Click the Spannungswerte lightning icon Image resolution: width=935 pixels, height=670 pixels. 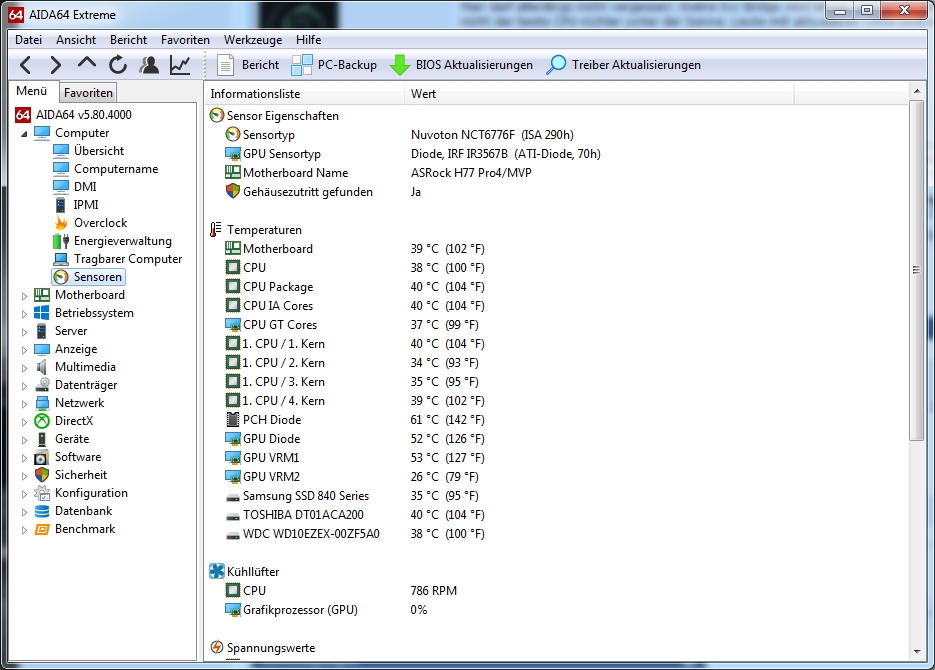[217, 647]
